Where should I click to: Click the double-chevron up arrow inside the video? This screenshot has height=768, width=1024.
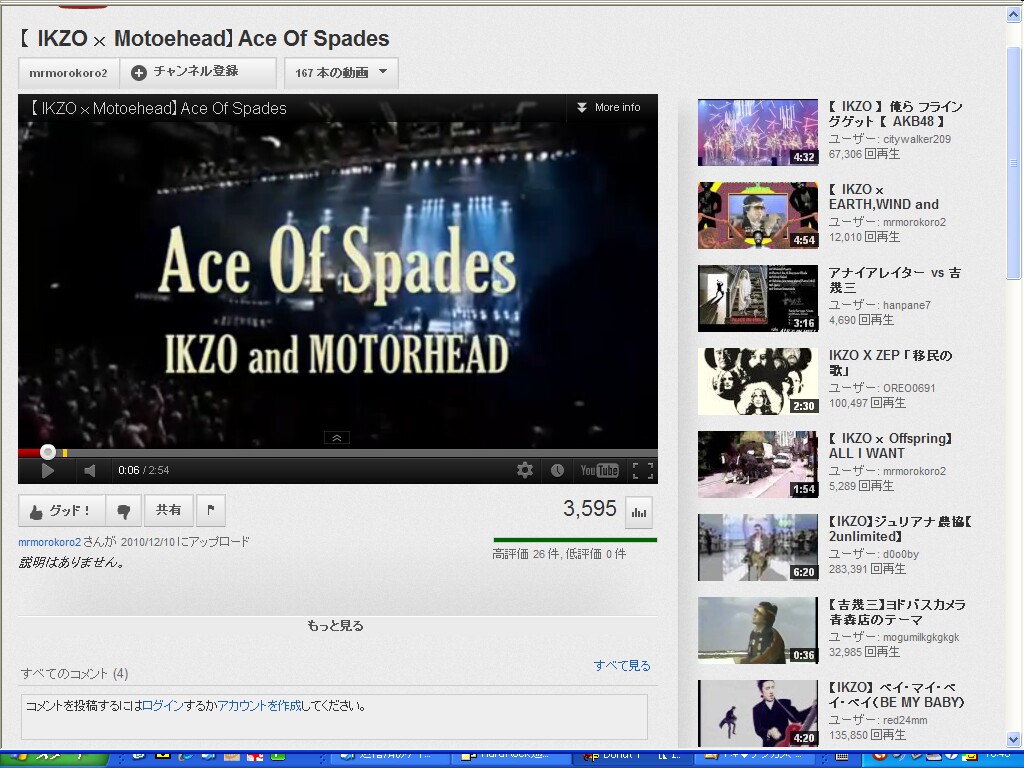point(337,438)
